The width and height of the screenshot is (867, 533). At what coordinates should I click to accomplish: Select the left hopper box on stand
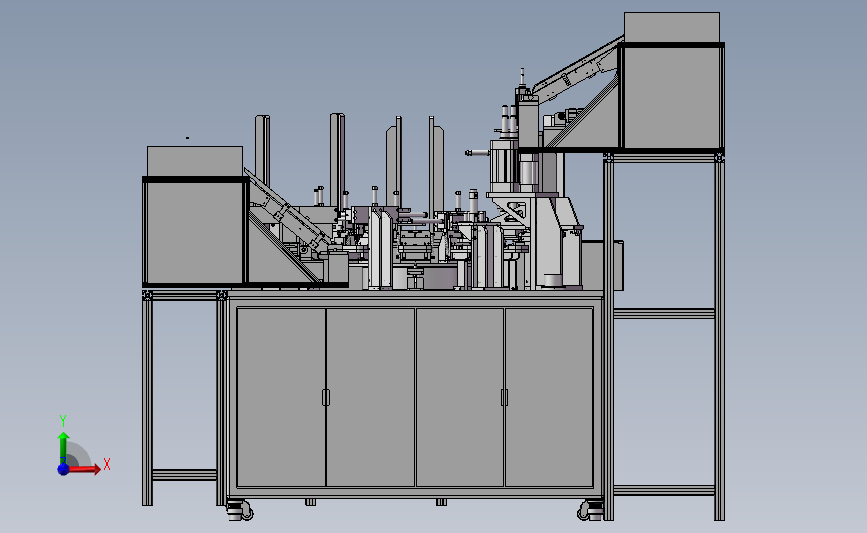tap(195, 216)
